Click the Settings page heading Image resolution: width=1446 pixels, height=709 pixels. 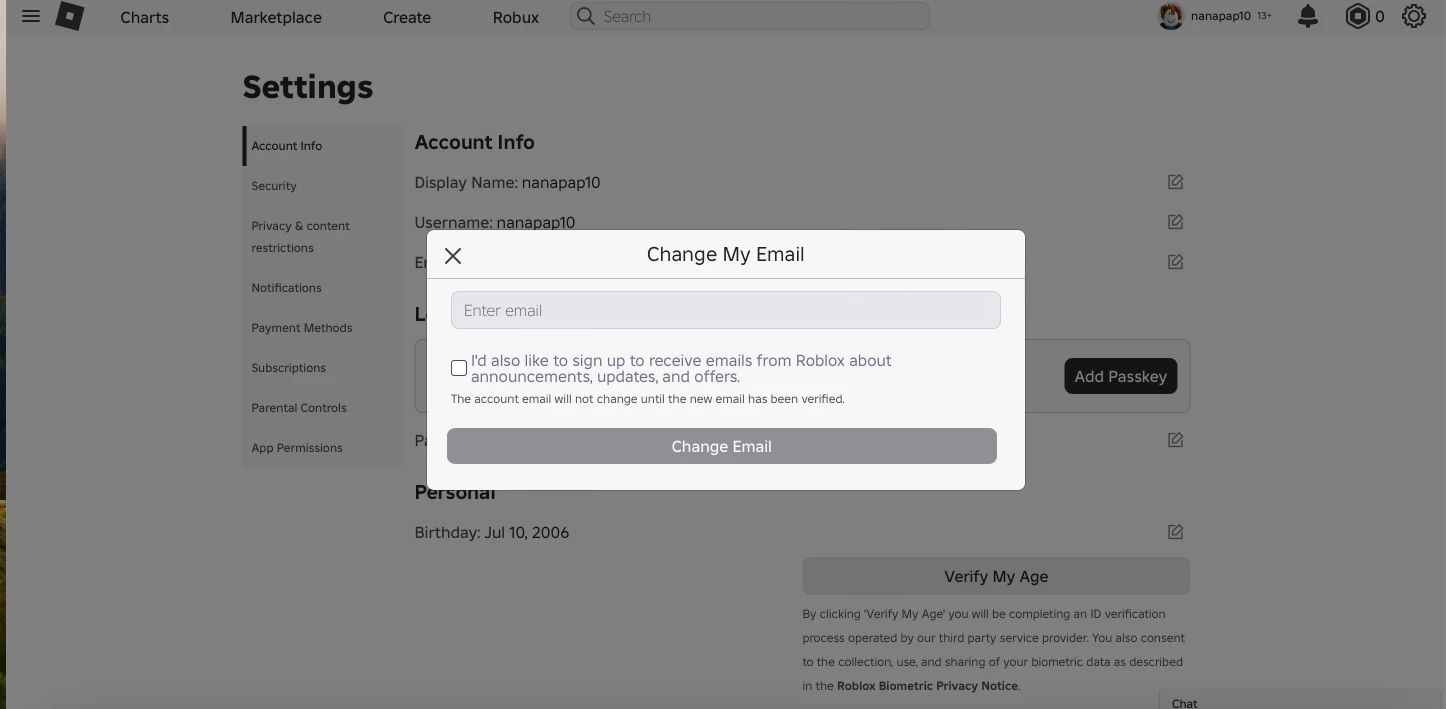pos(308,87)
